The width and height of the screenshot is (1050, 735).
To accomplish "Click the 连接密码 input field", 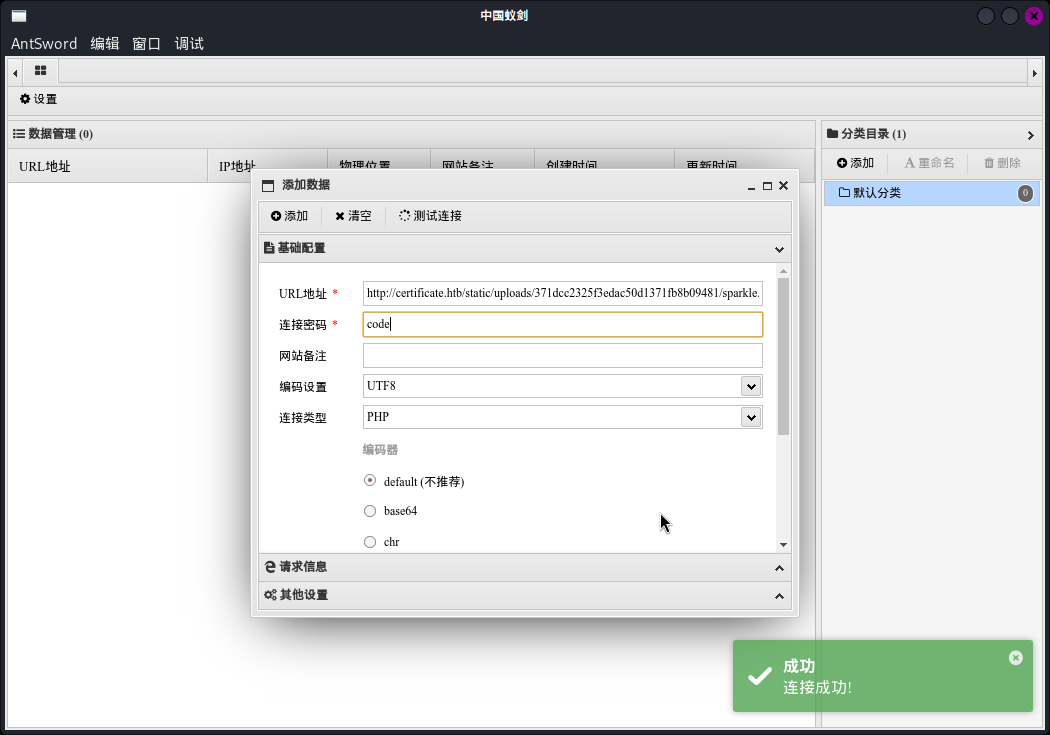I will (x=562, y=325).
